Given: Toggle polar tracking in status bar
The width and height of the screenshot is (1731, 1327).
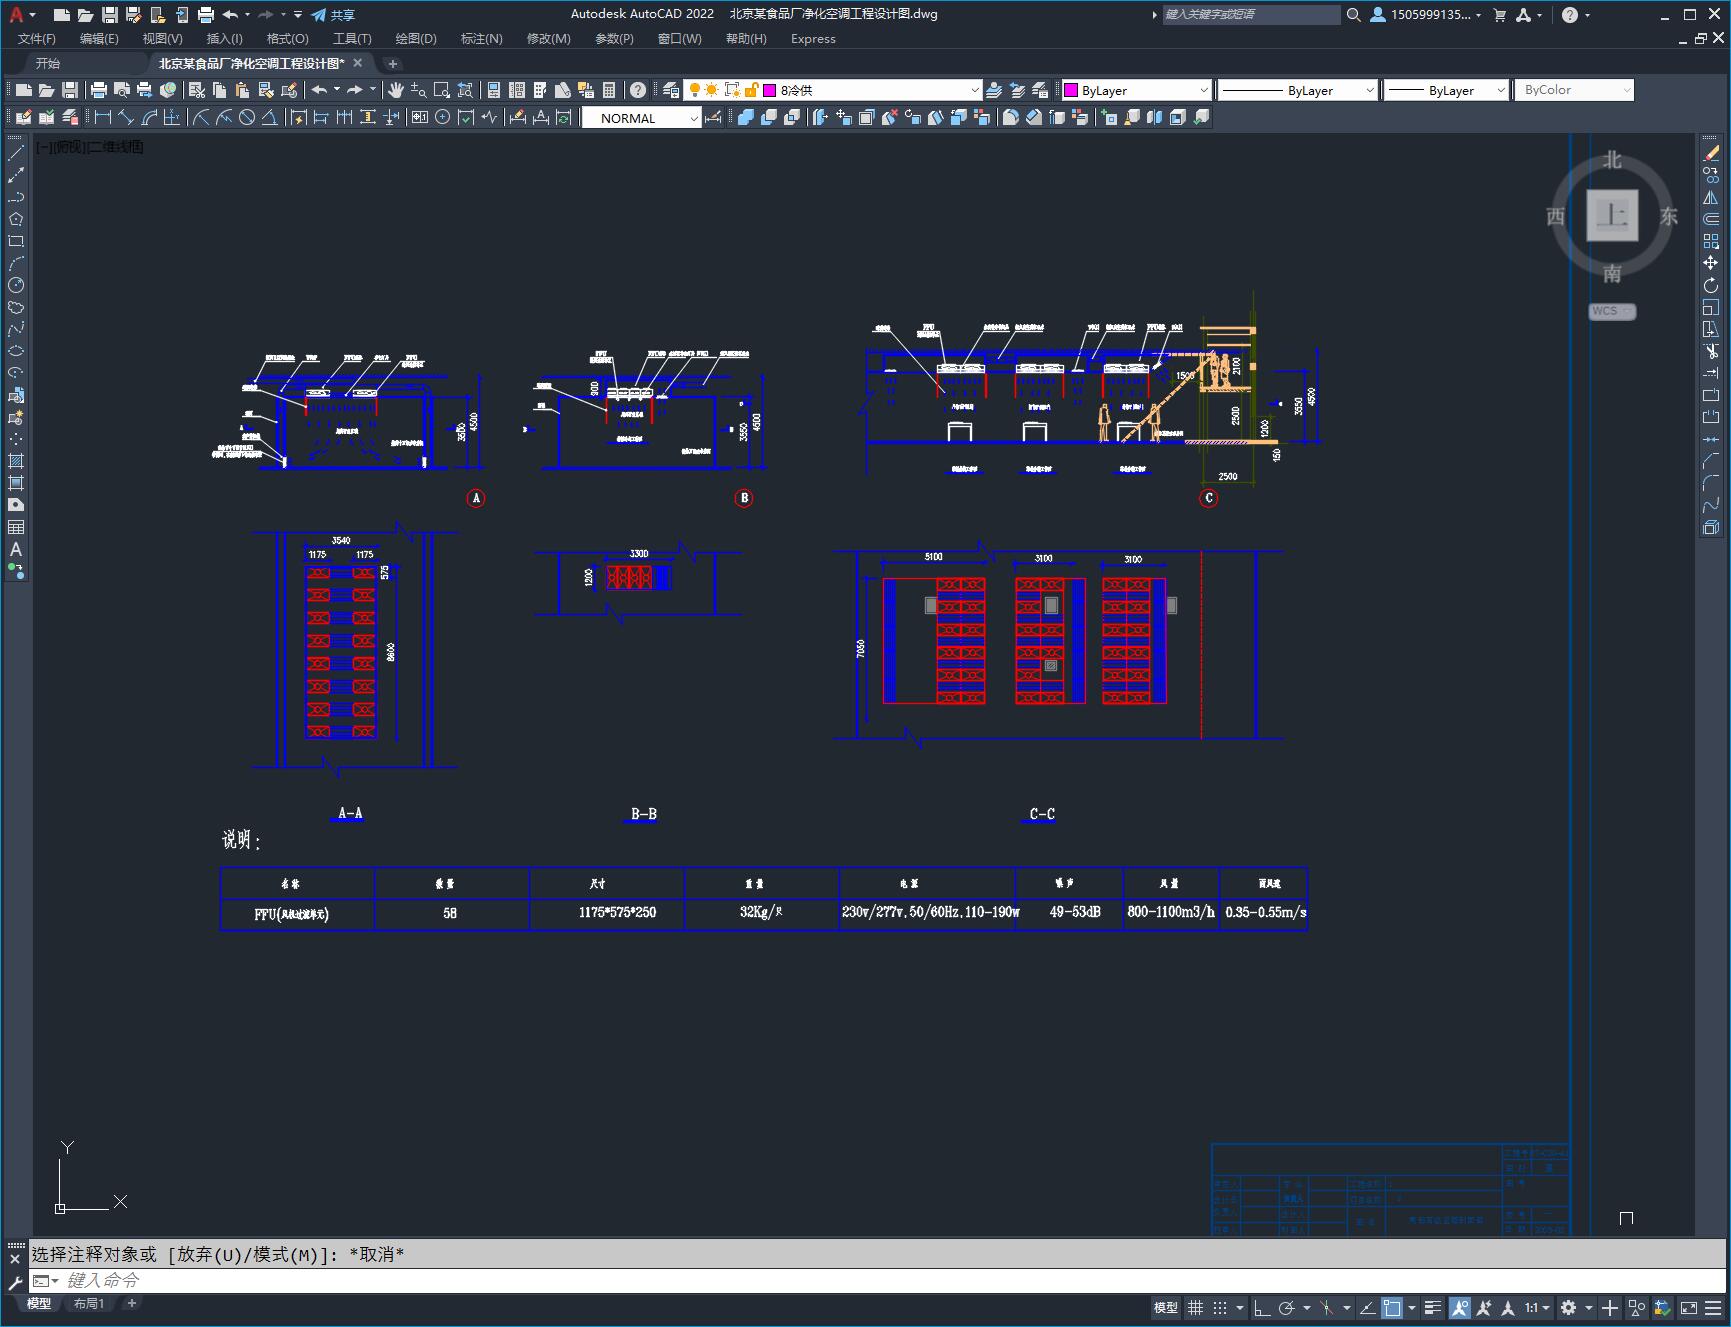Looking at the screenshot, I should point(1287,1308).
